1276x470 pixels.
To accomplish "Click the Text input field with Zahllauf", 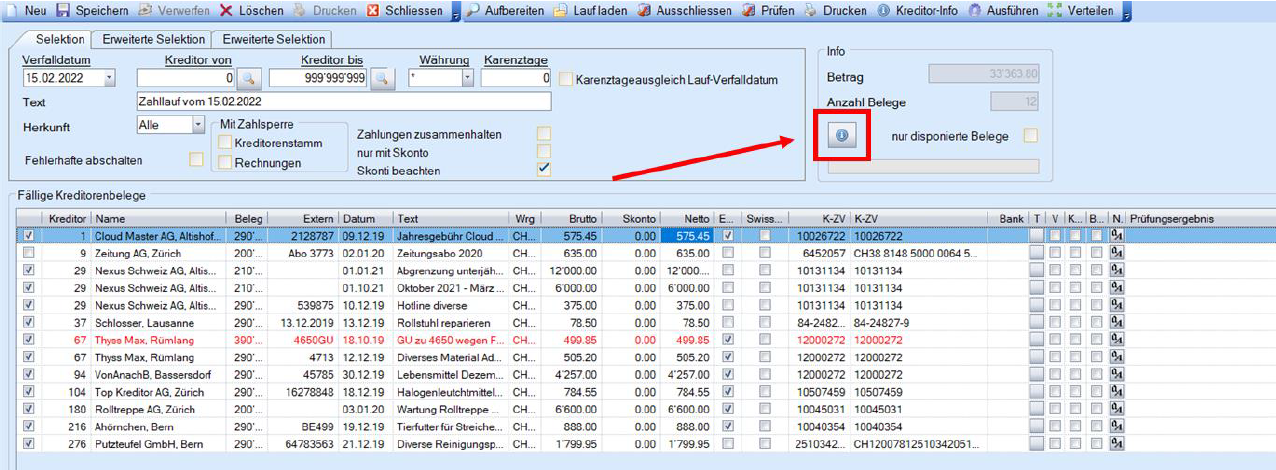I will pyautogui.click(x=343, y=102).
